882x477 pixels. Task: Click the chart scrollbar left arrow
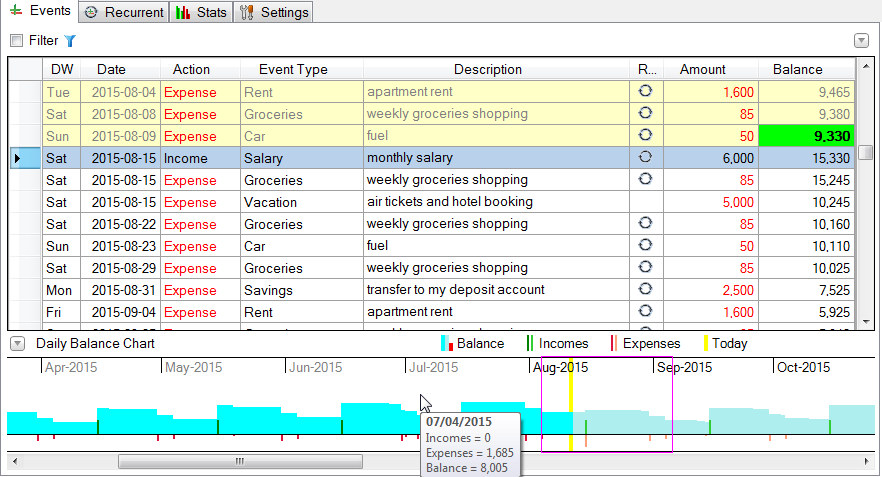pos(15,461)
